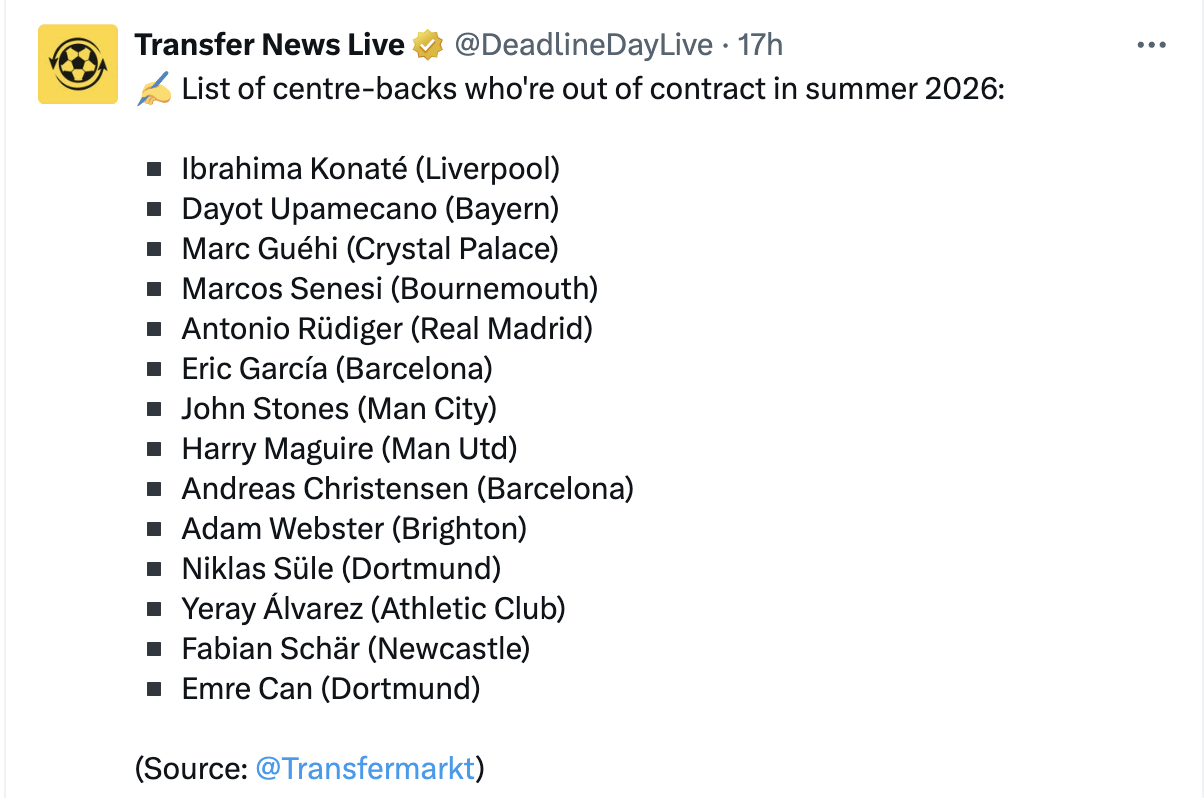The height and width of the screenshot is (798, 1204).
Task: Follow the @Transfermarkt source link
Action: point(365,768)
